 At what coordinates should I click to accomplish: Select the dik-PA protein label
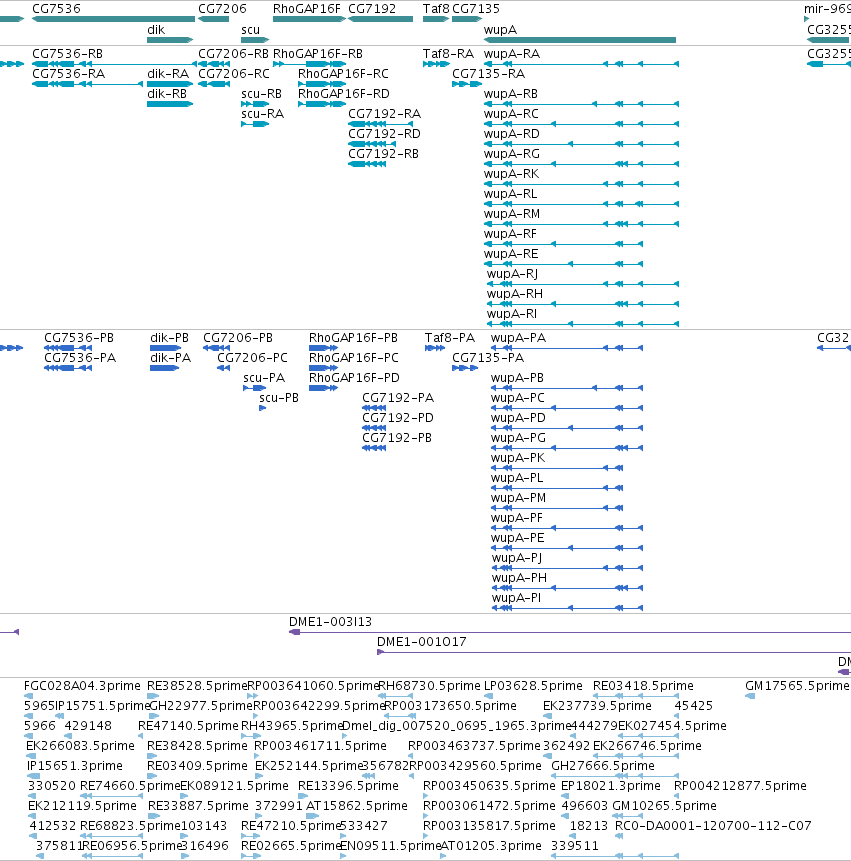click(171, 358)
